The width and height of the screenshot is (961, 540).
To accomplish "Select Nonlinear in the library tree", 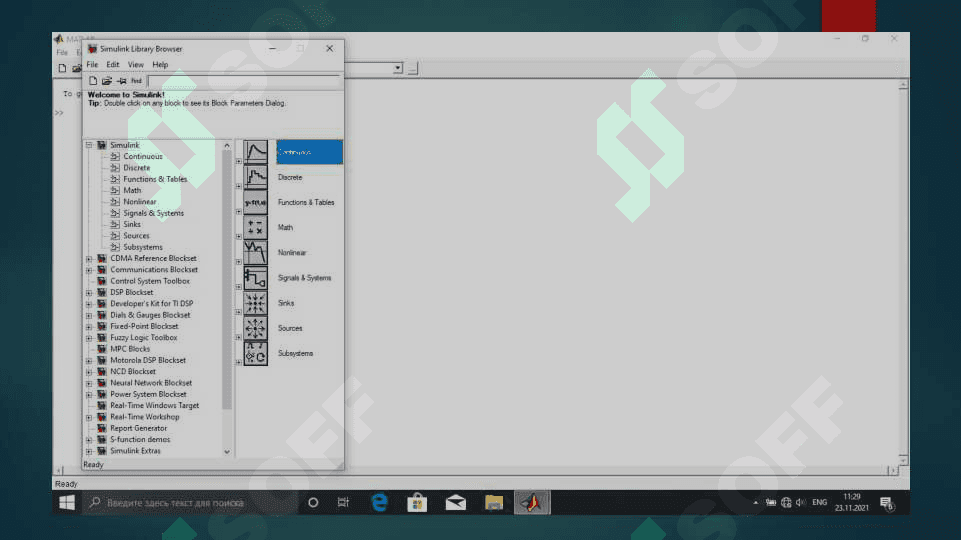I will 140,202.
